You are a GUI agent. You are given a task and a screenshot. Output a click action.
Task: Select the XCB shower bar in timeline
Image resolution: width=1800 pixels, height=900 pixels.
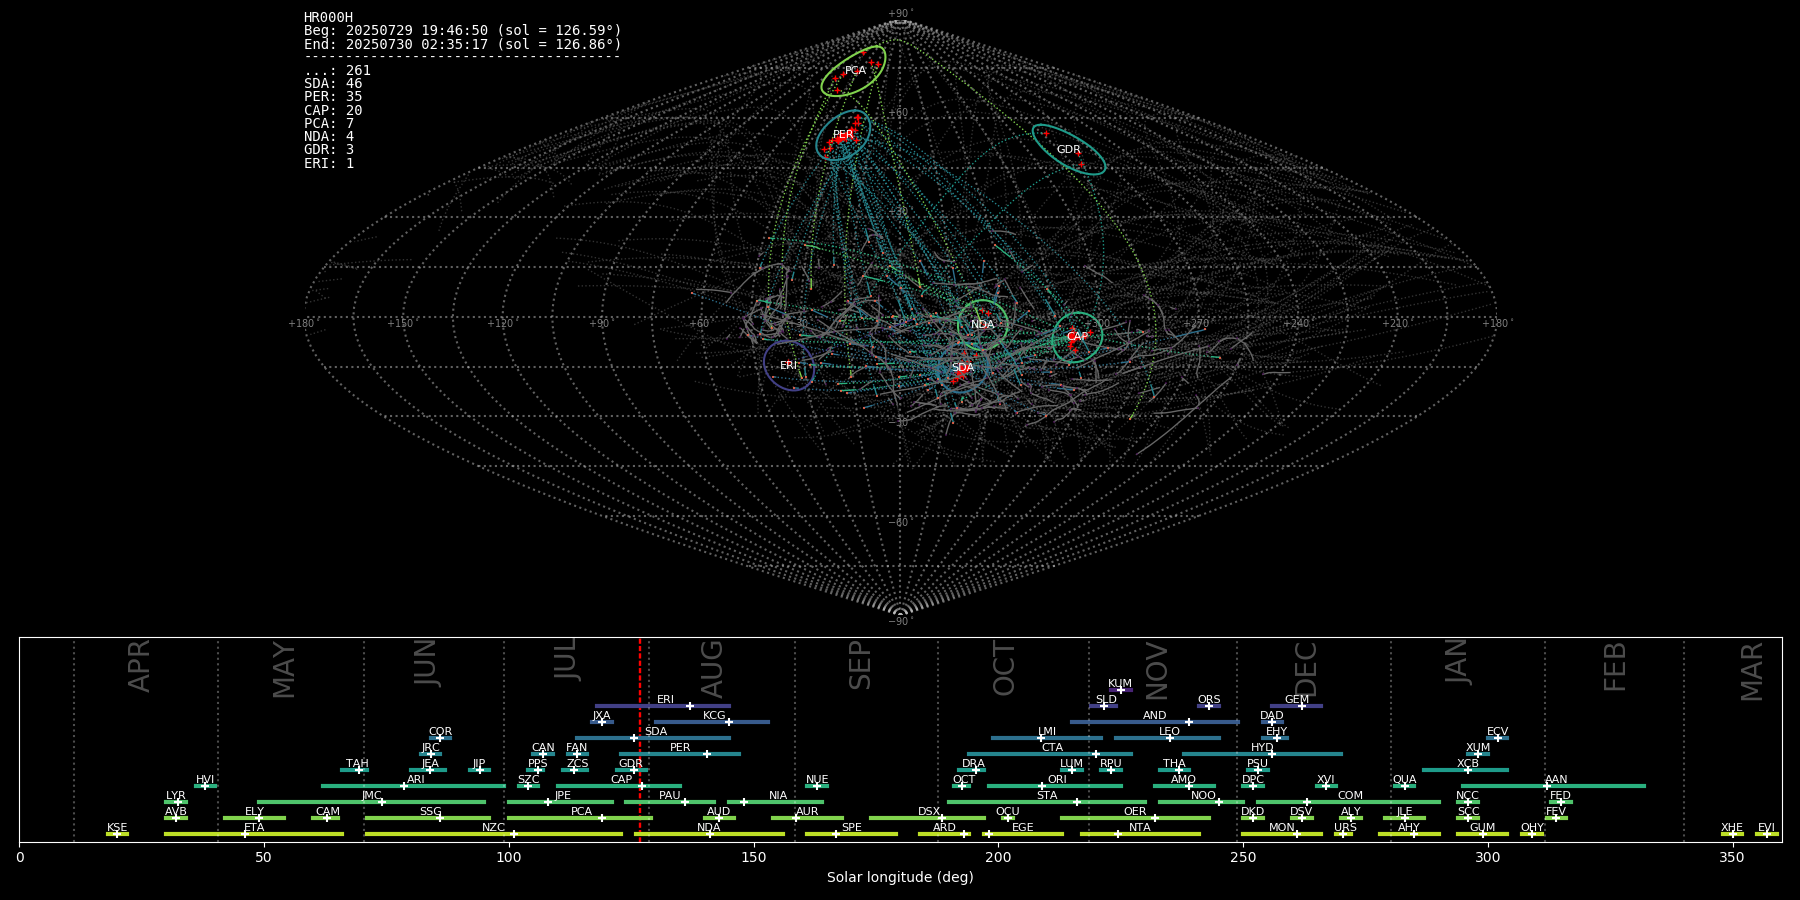[x=1465, y=770]
